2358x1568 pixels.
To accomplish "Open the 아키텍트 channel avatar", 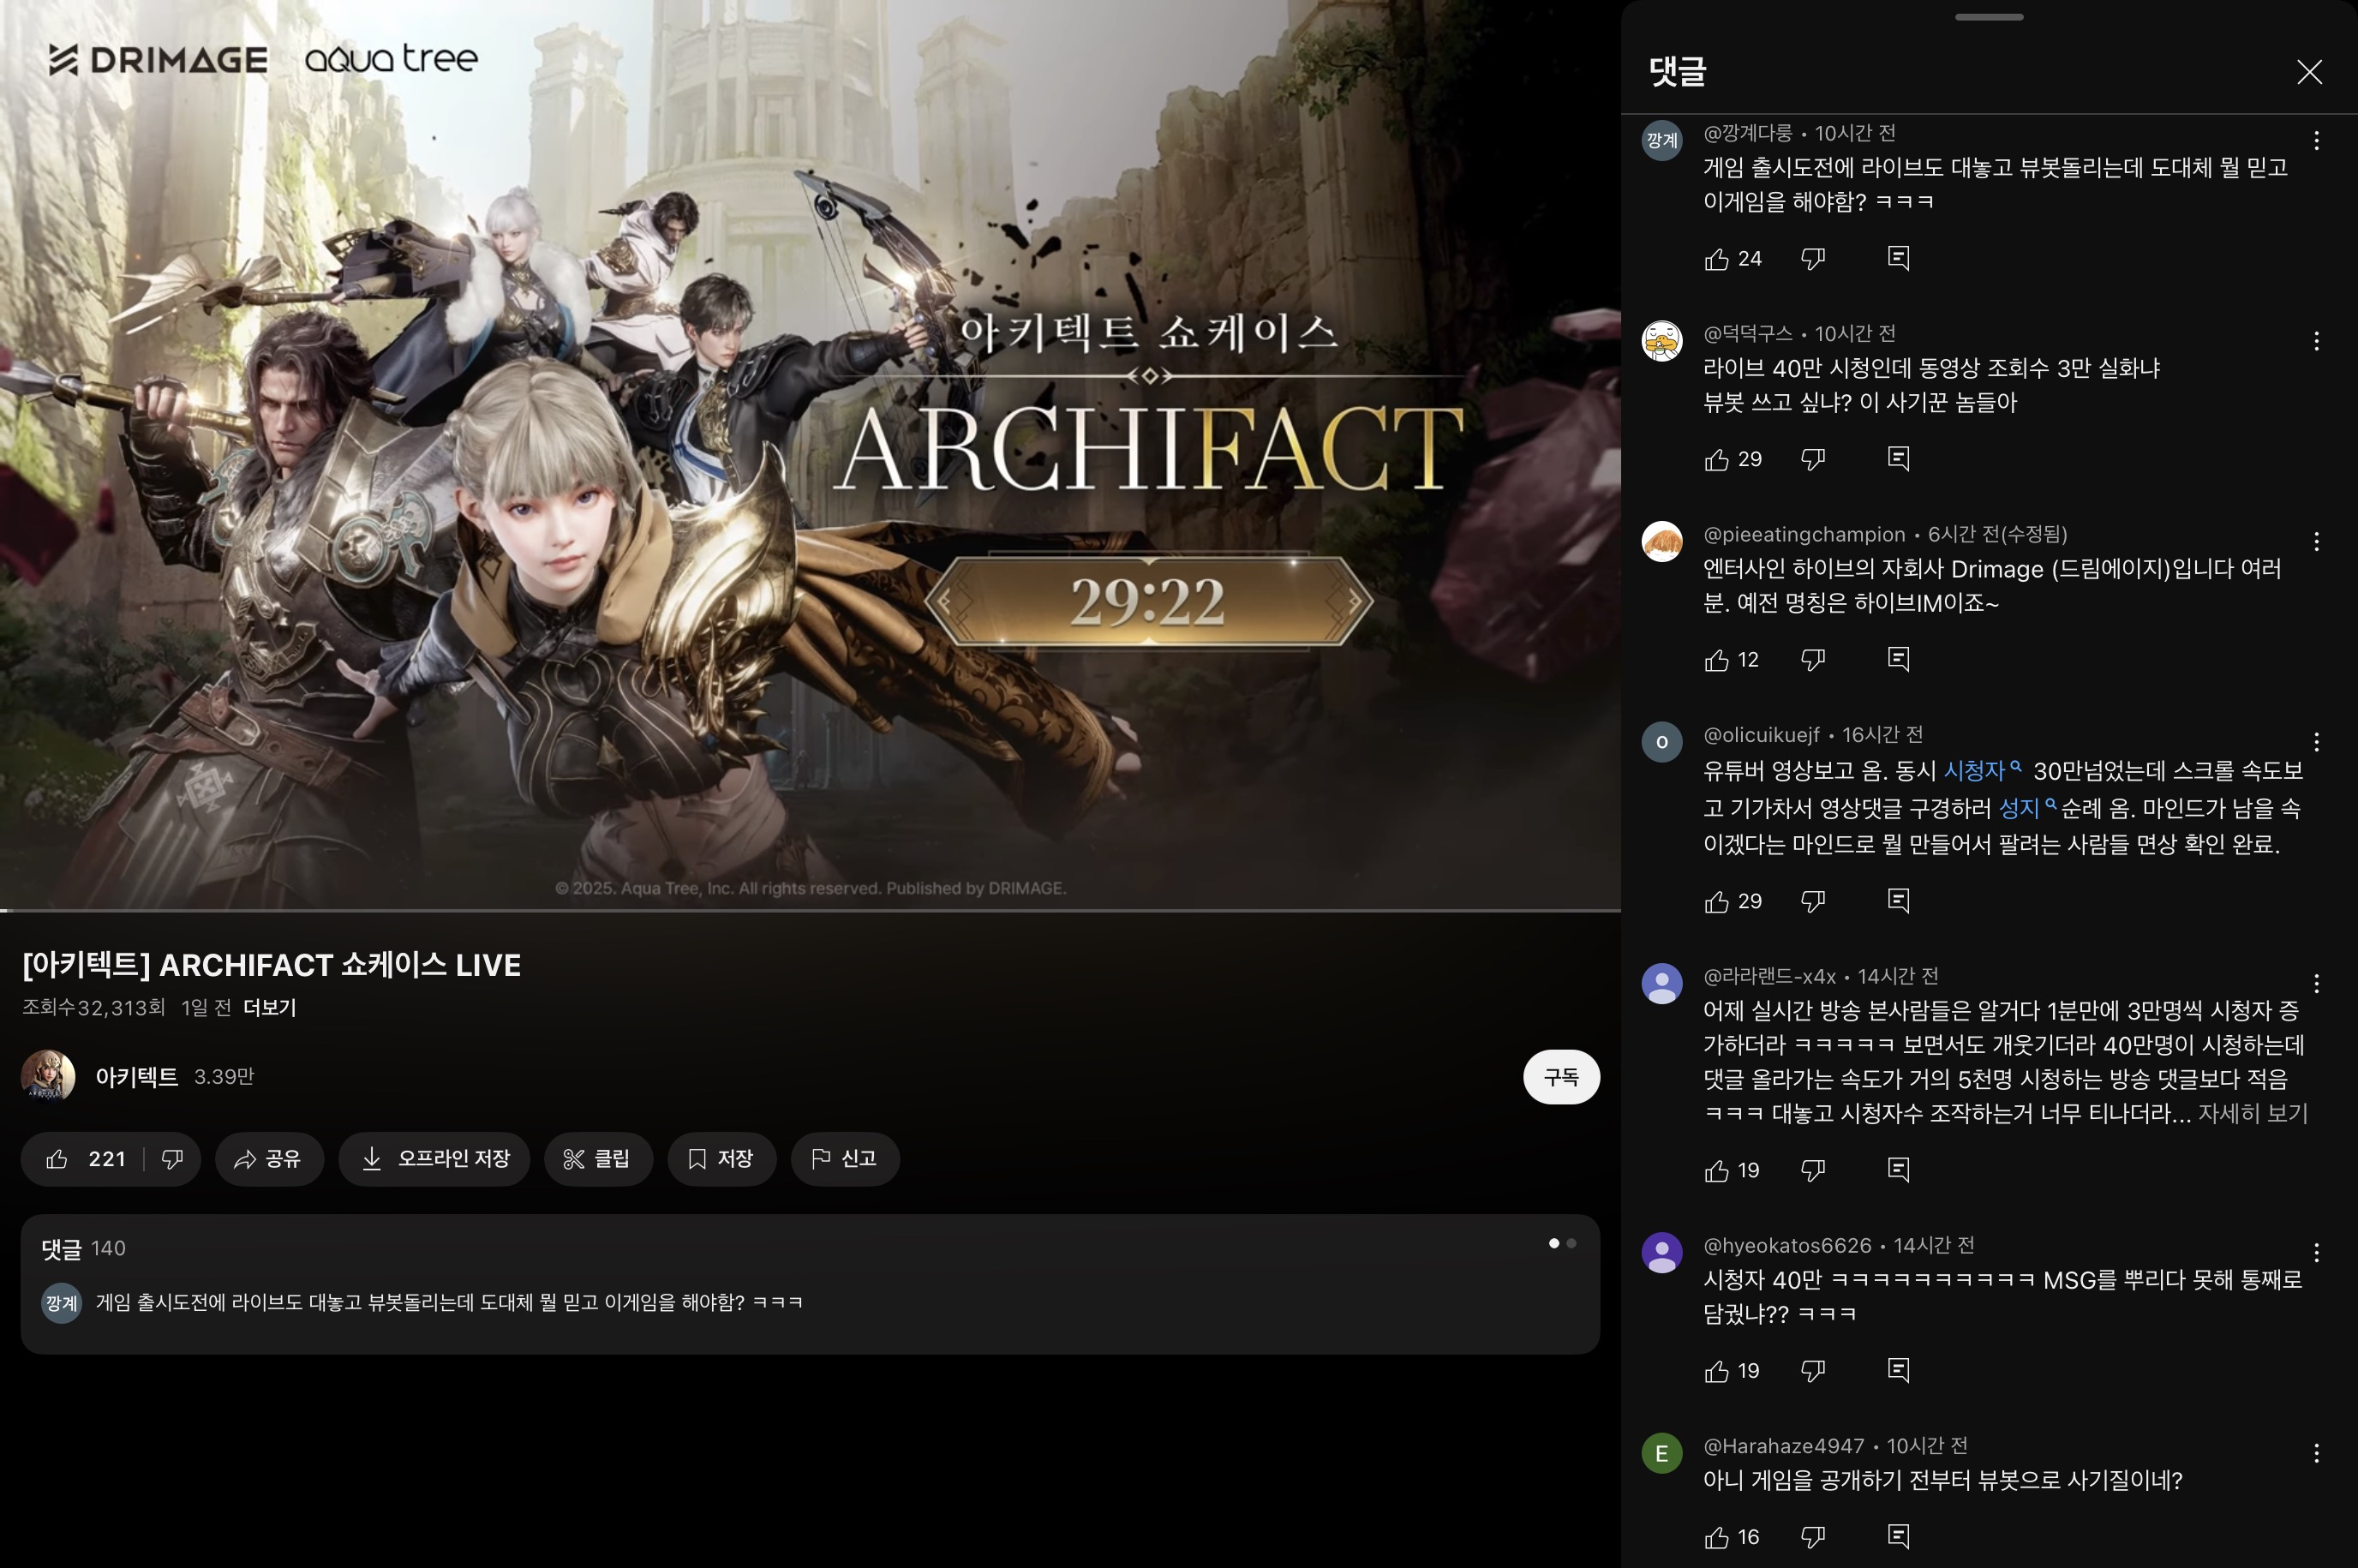I will pos(48,1076).
